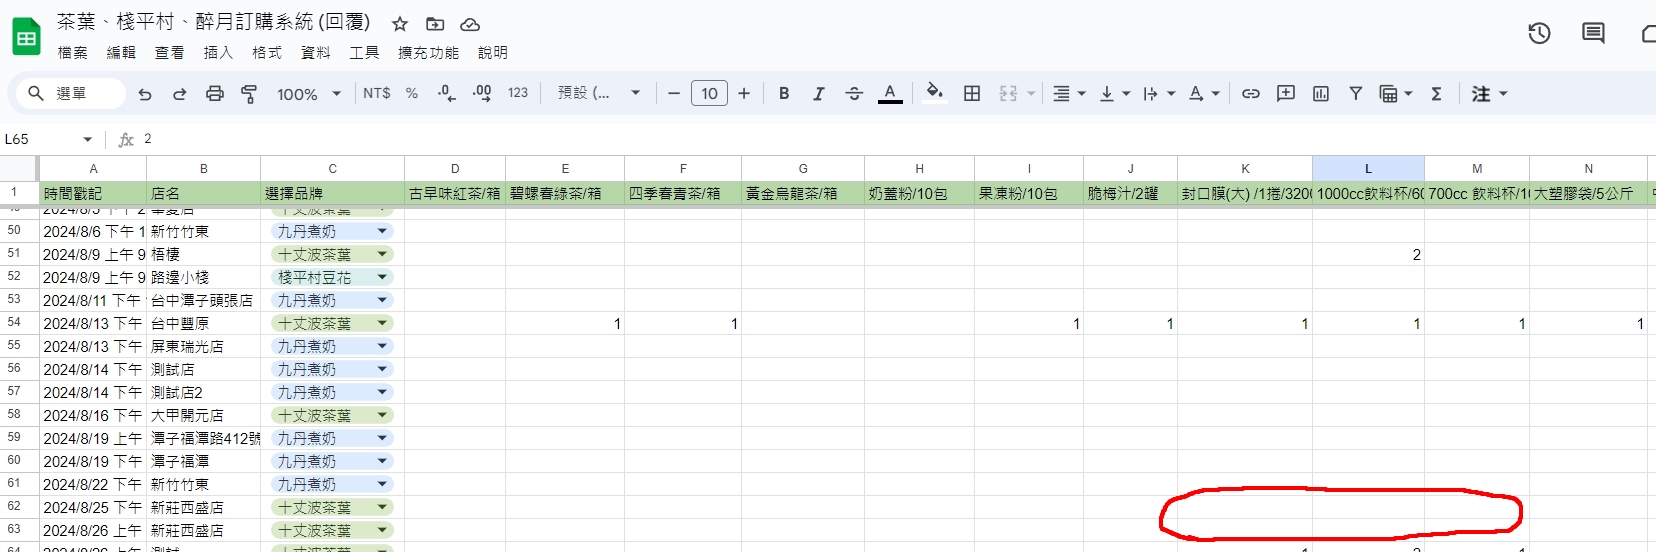Toggle strikethrough formatting
Screen dimensions: 1656x552
pyautogui.click(x=853, y=94)
